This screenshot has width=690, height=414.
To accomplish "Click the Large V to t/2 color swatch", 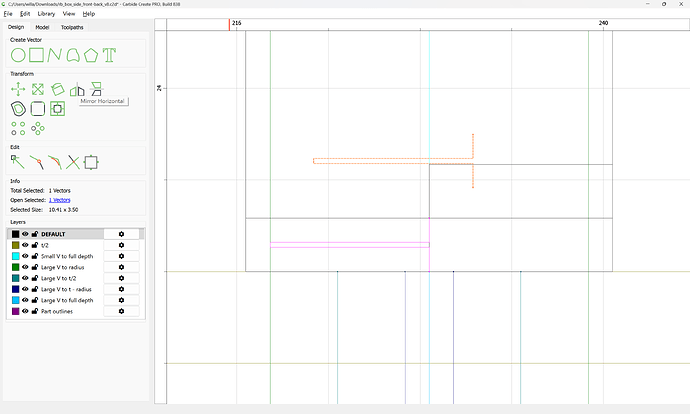I will (x=15, y=278).
